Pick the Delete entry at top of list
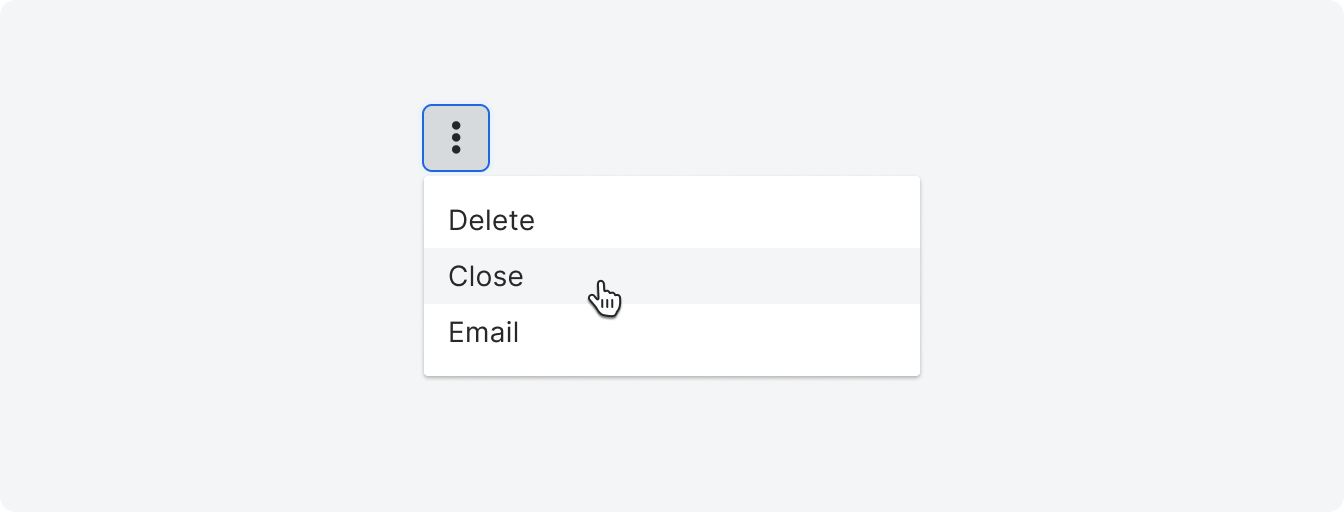 tap(672, 220)
